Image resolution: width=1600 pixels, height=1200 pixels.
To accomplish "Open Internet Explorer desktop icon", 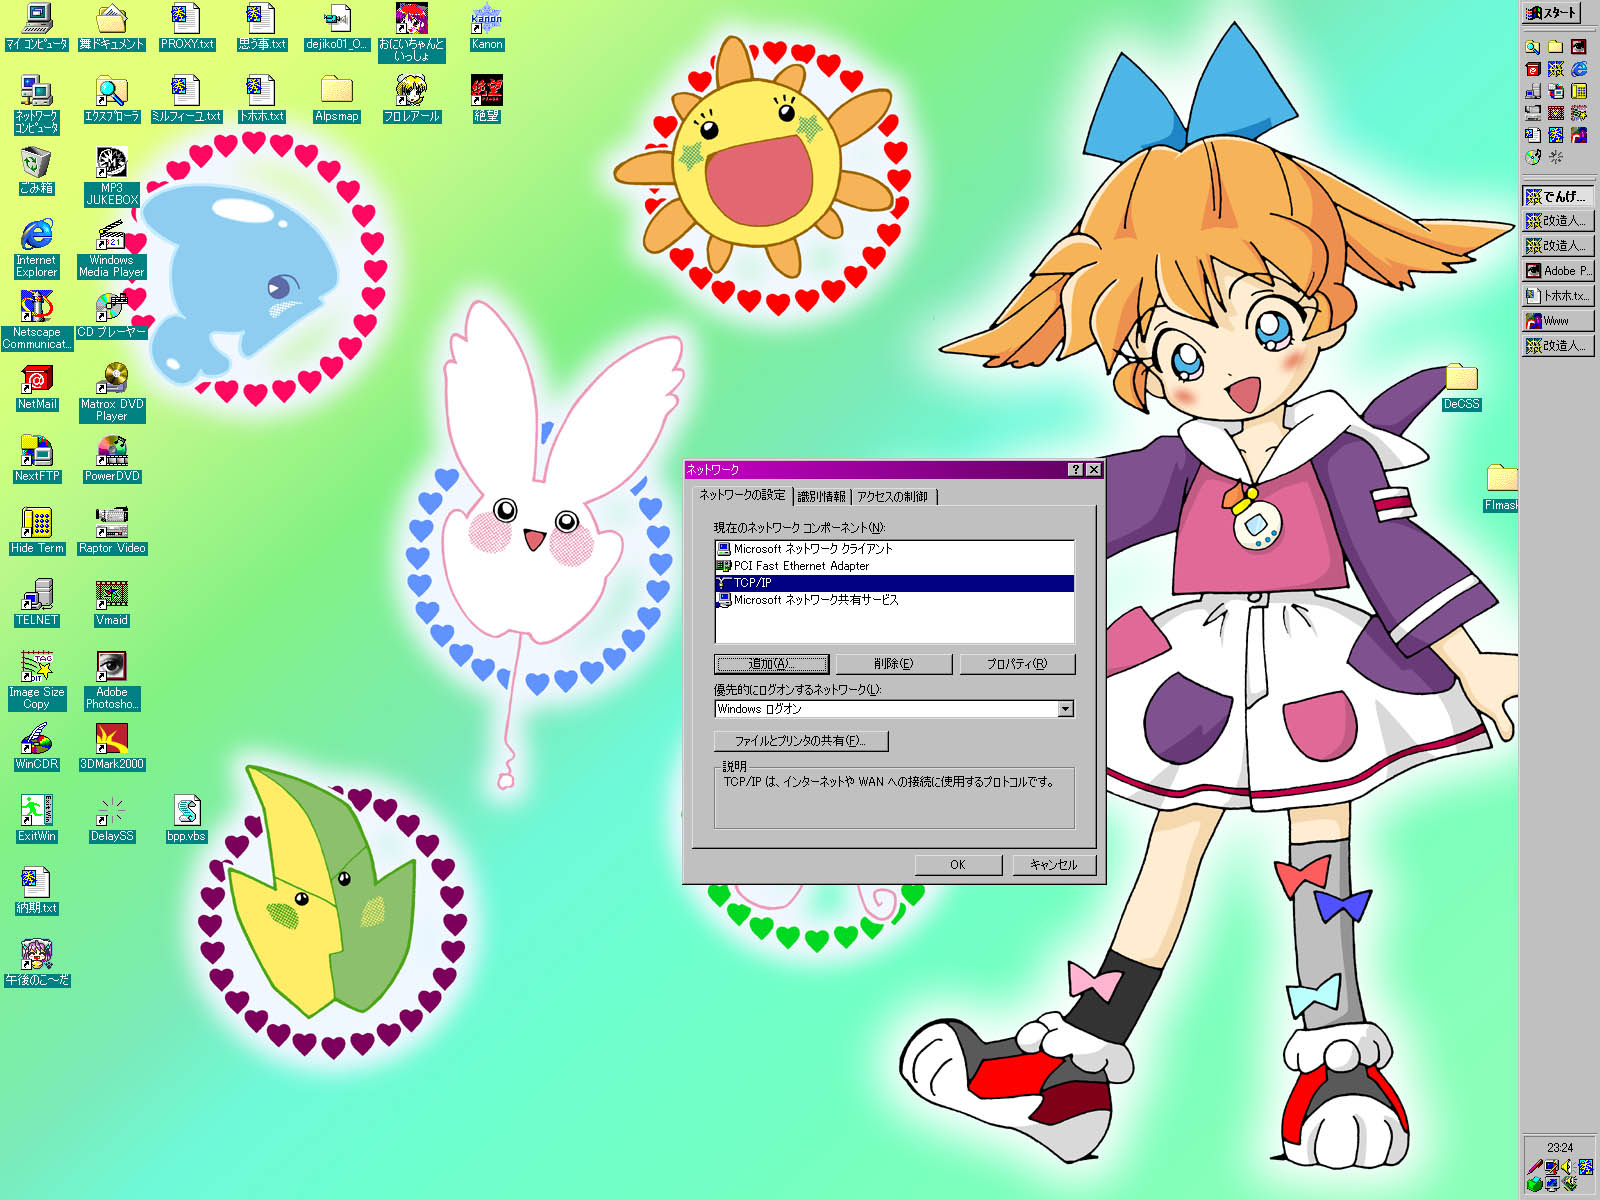I will coord(36,236).
